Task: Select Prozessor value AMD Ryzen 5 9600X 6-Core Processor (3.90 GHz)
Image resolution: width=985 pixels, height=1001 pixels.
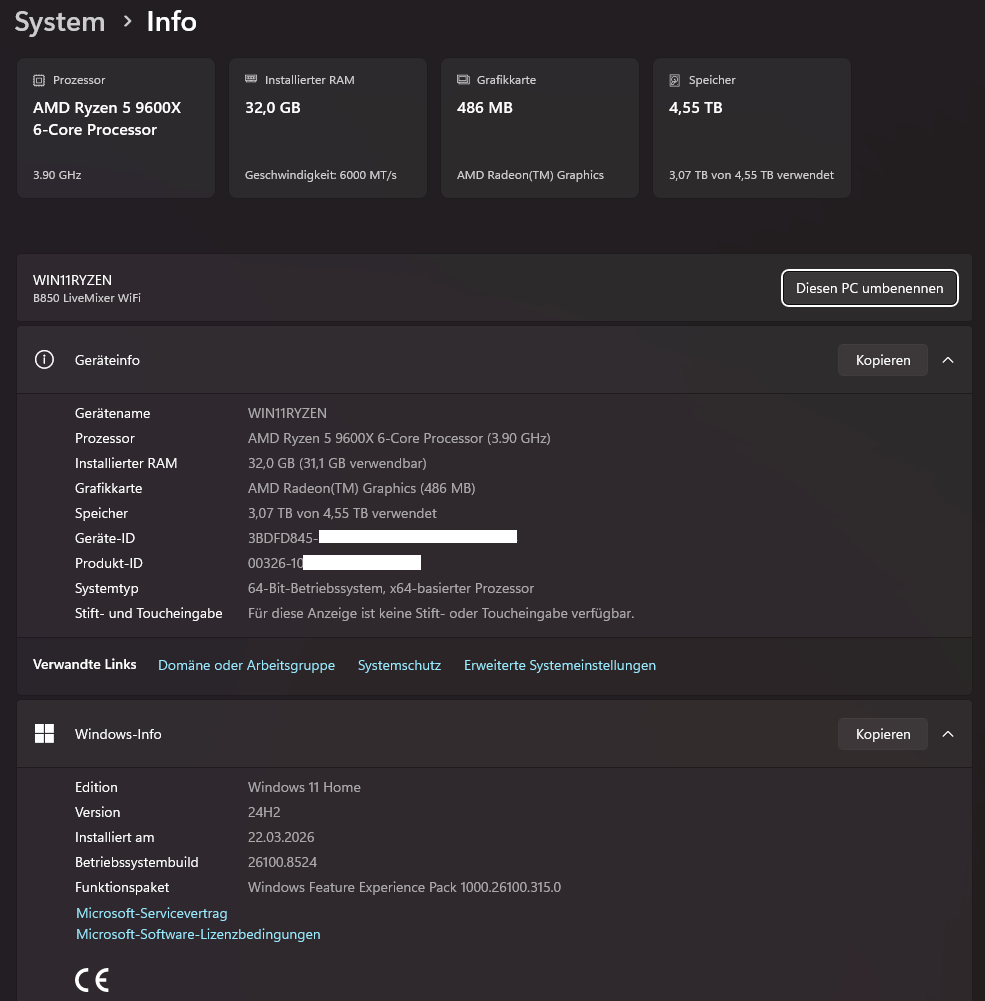Action: pyautogui.click(x=399, y=439)
